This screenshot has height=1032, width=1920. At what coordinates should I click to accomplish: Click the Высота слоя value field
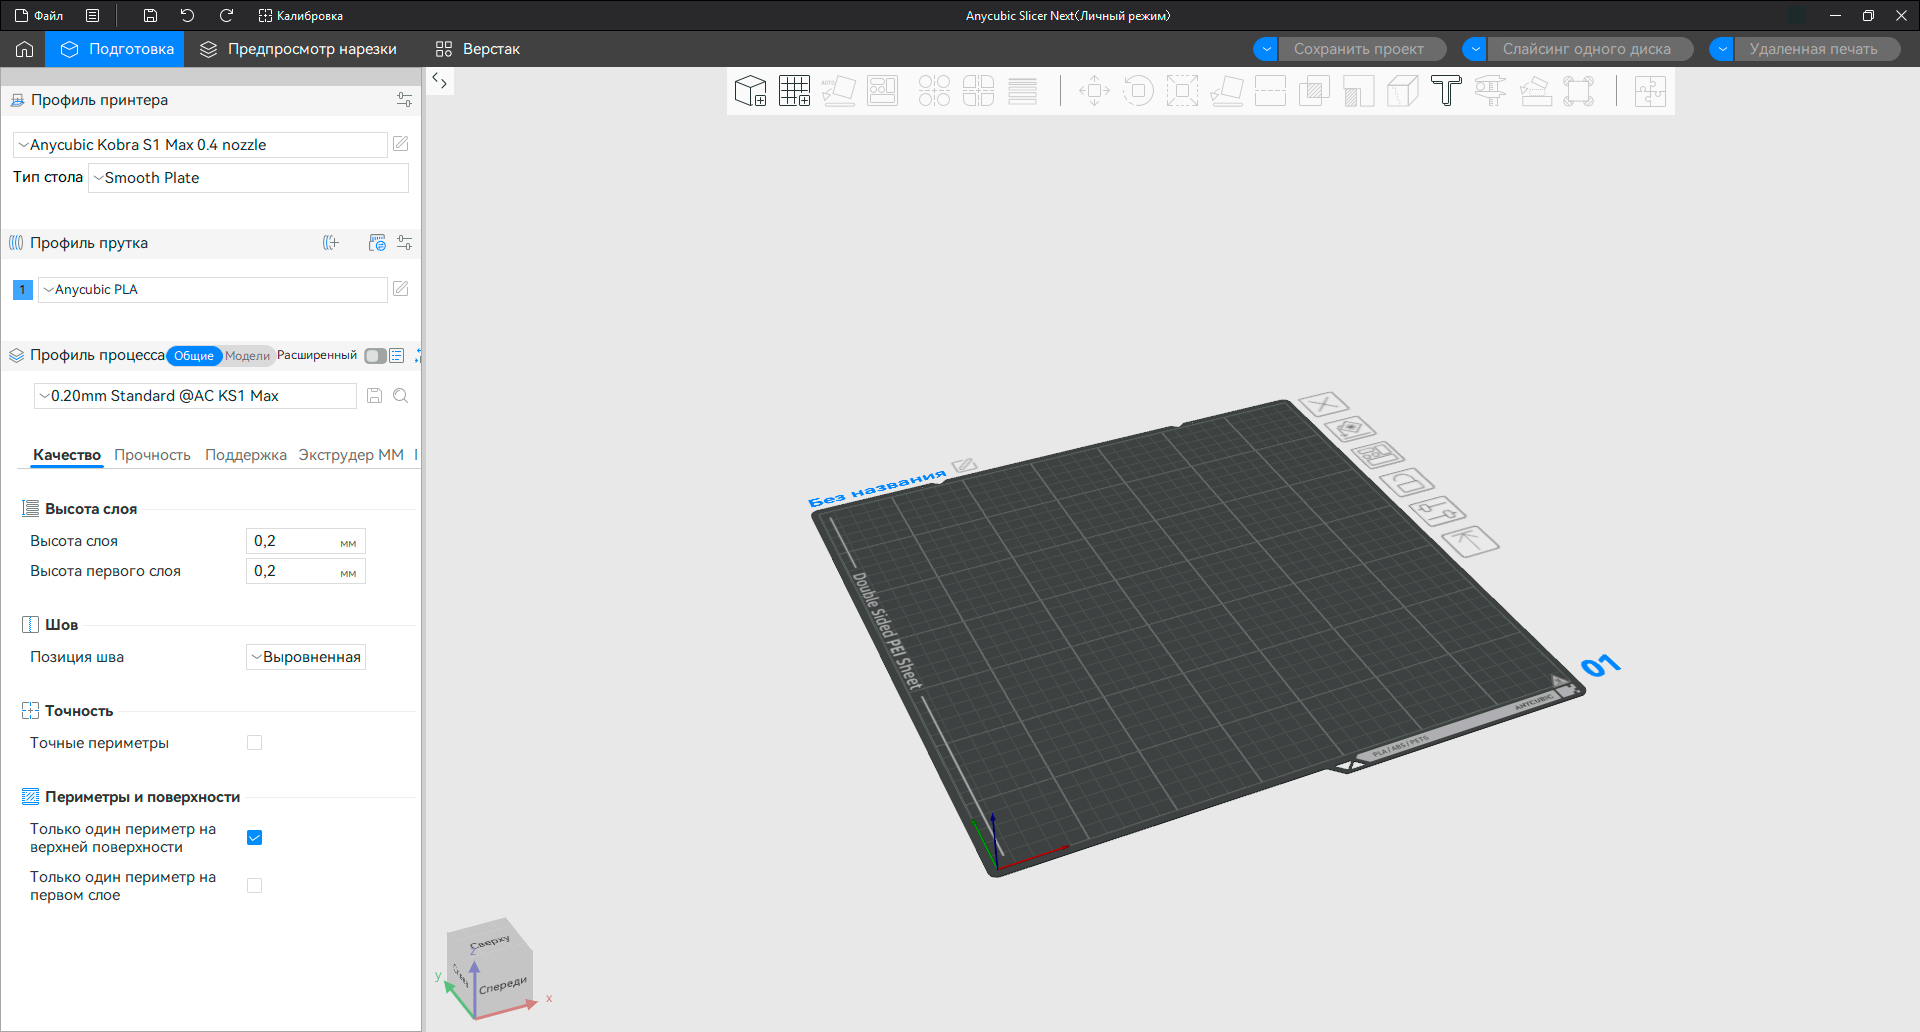tap(306, 541)
